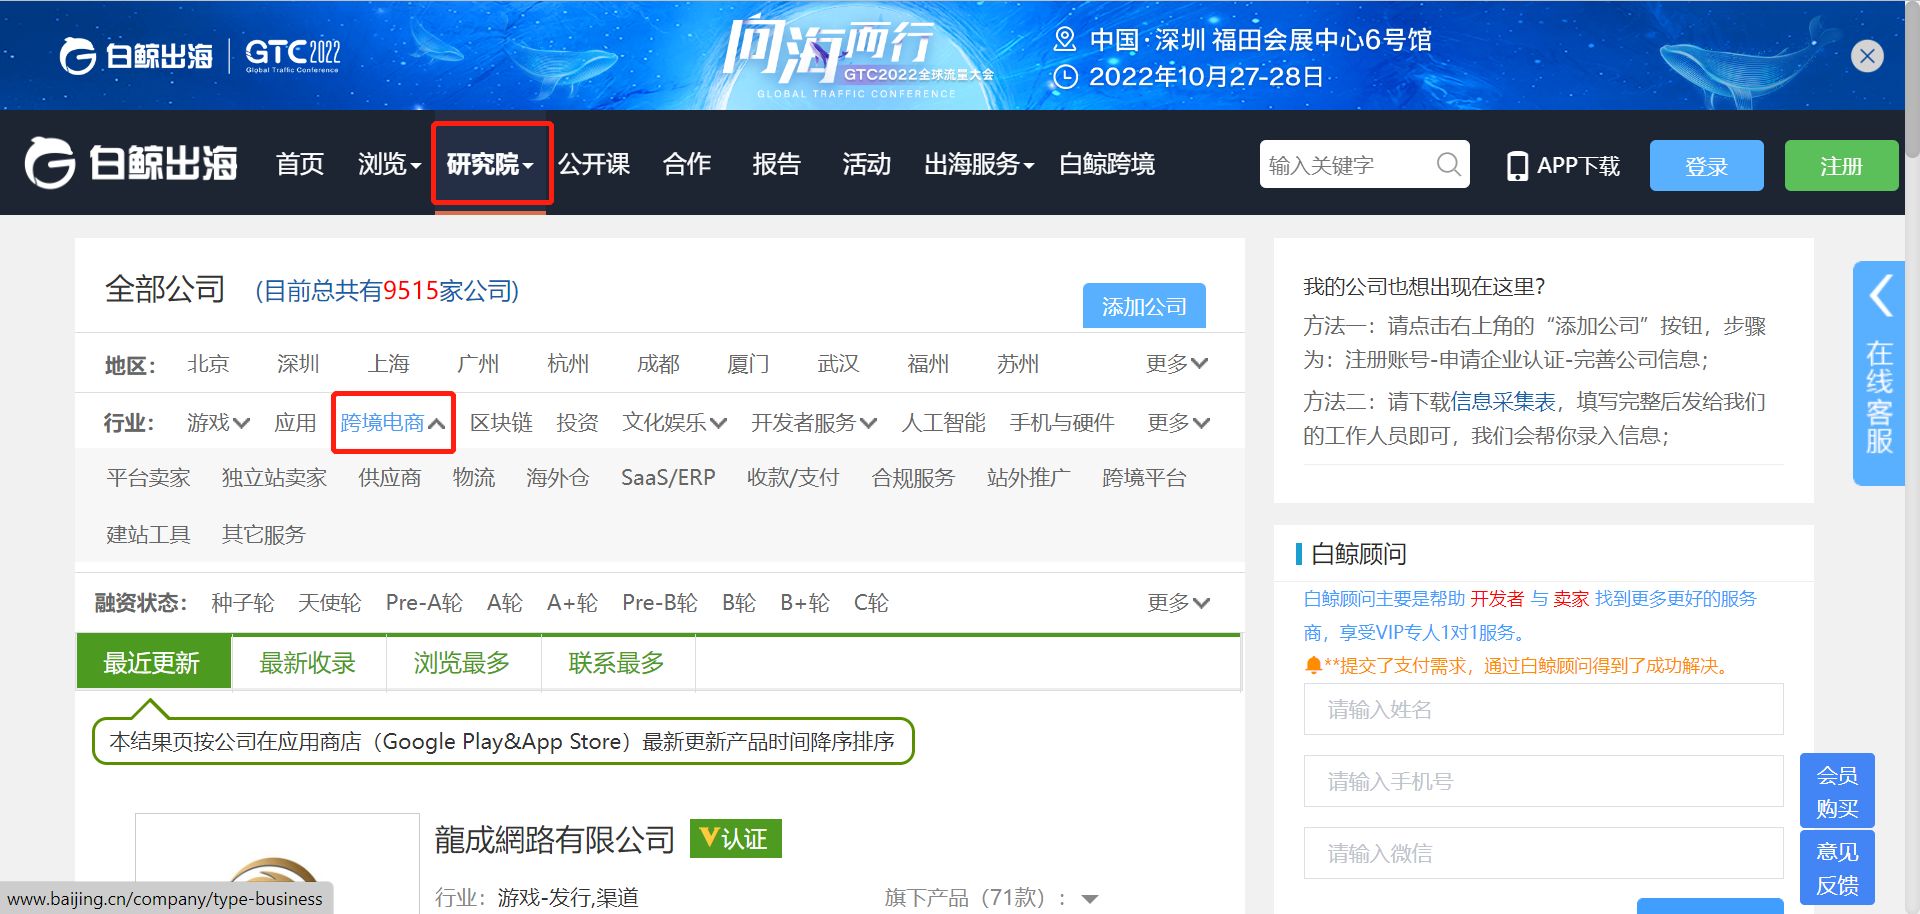This screenshot has height=914, width=1920.
Task: Click the APP下载 phone icon
Action: point(1517,166)
